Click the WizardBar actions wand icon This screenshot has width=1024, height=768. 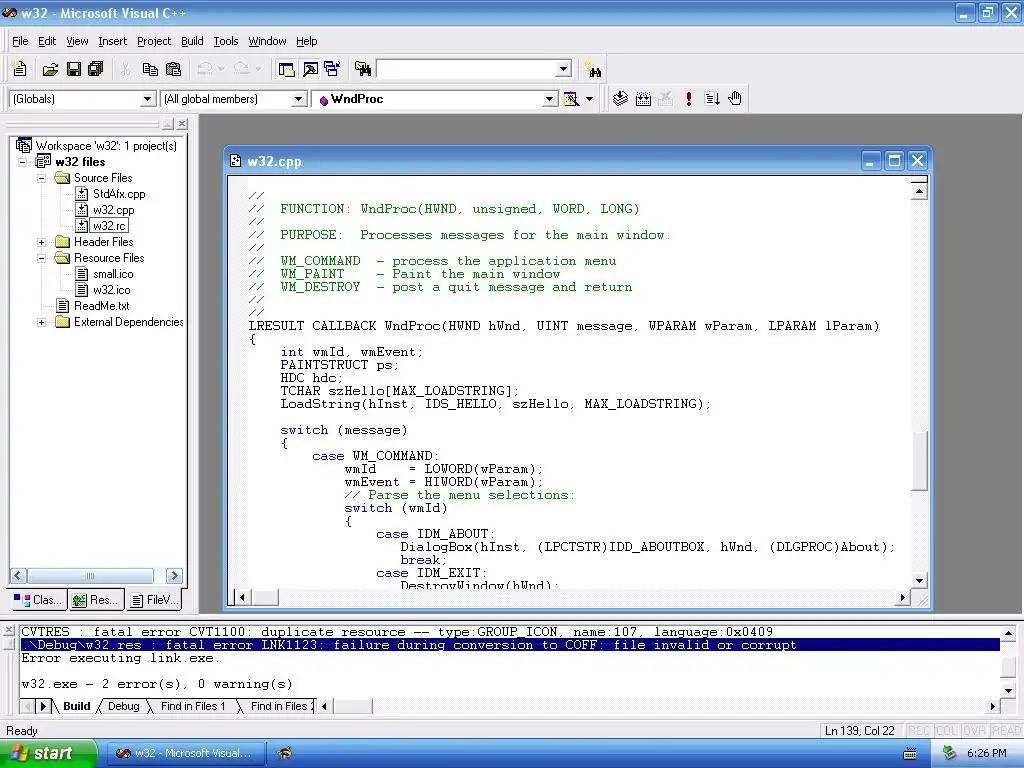(571, 99)
